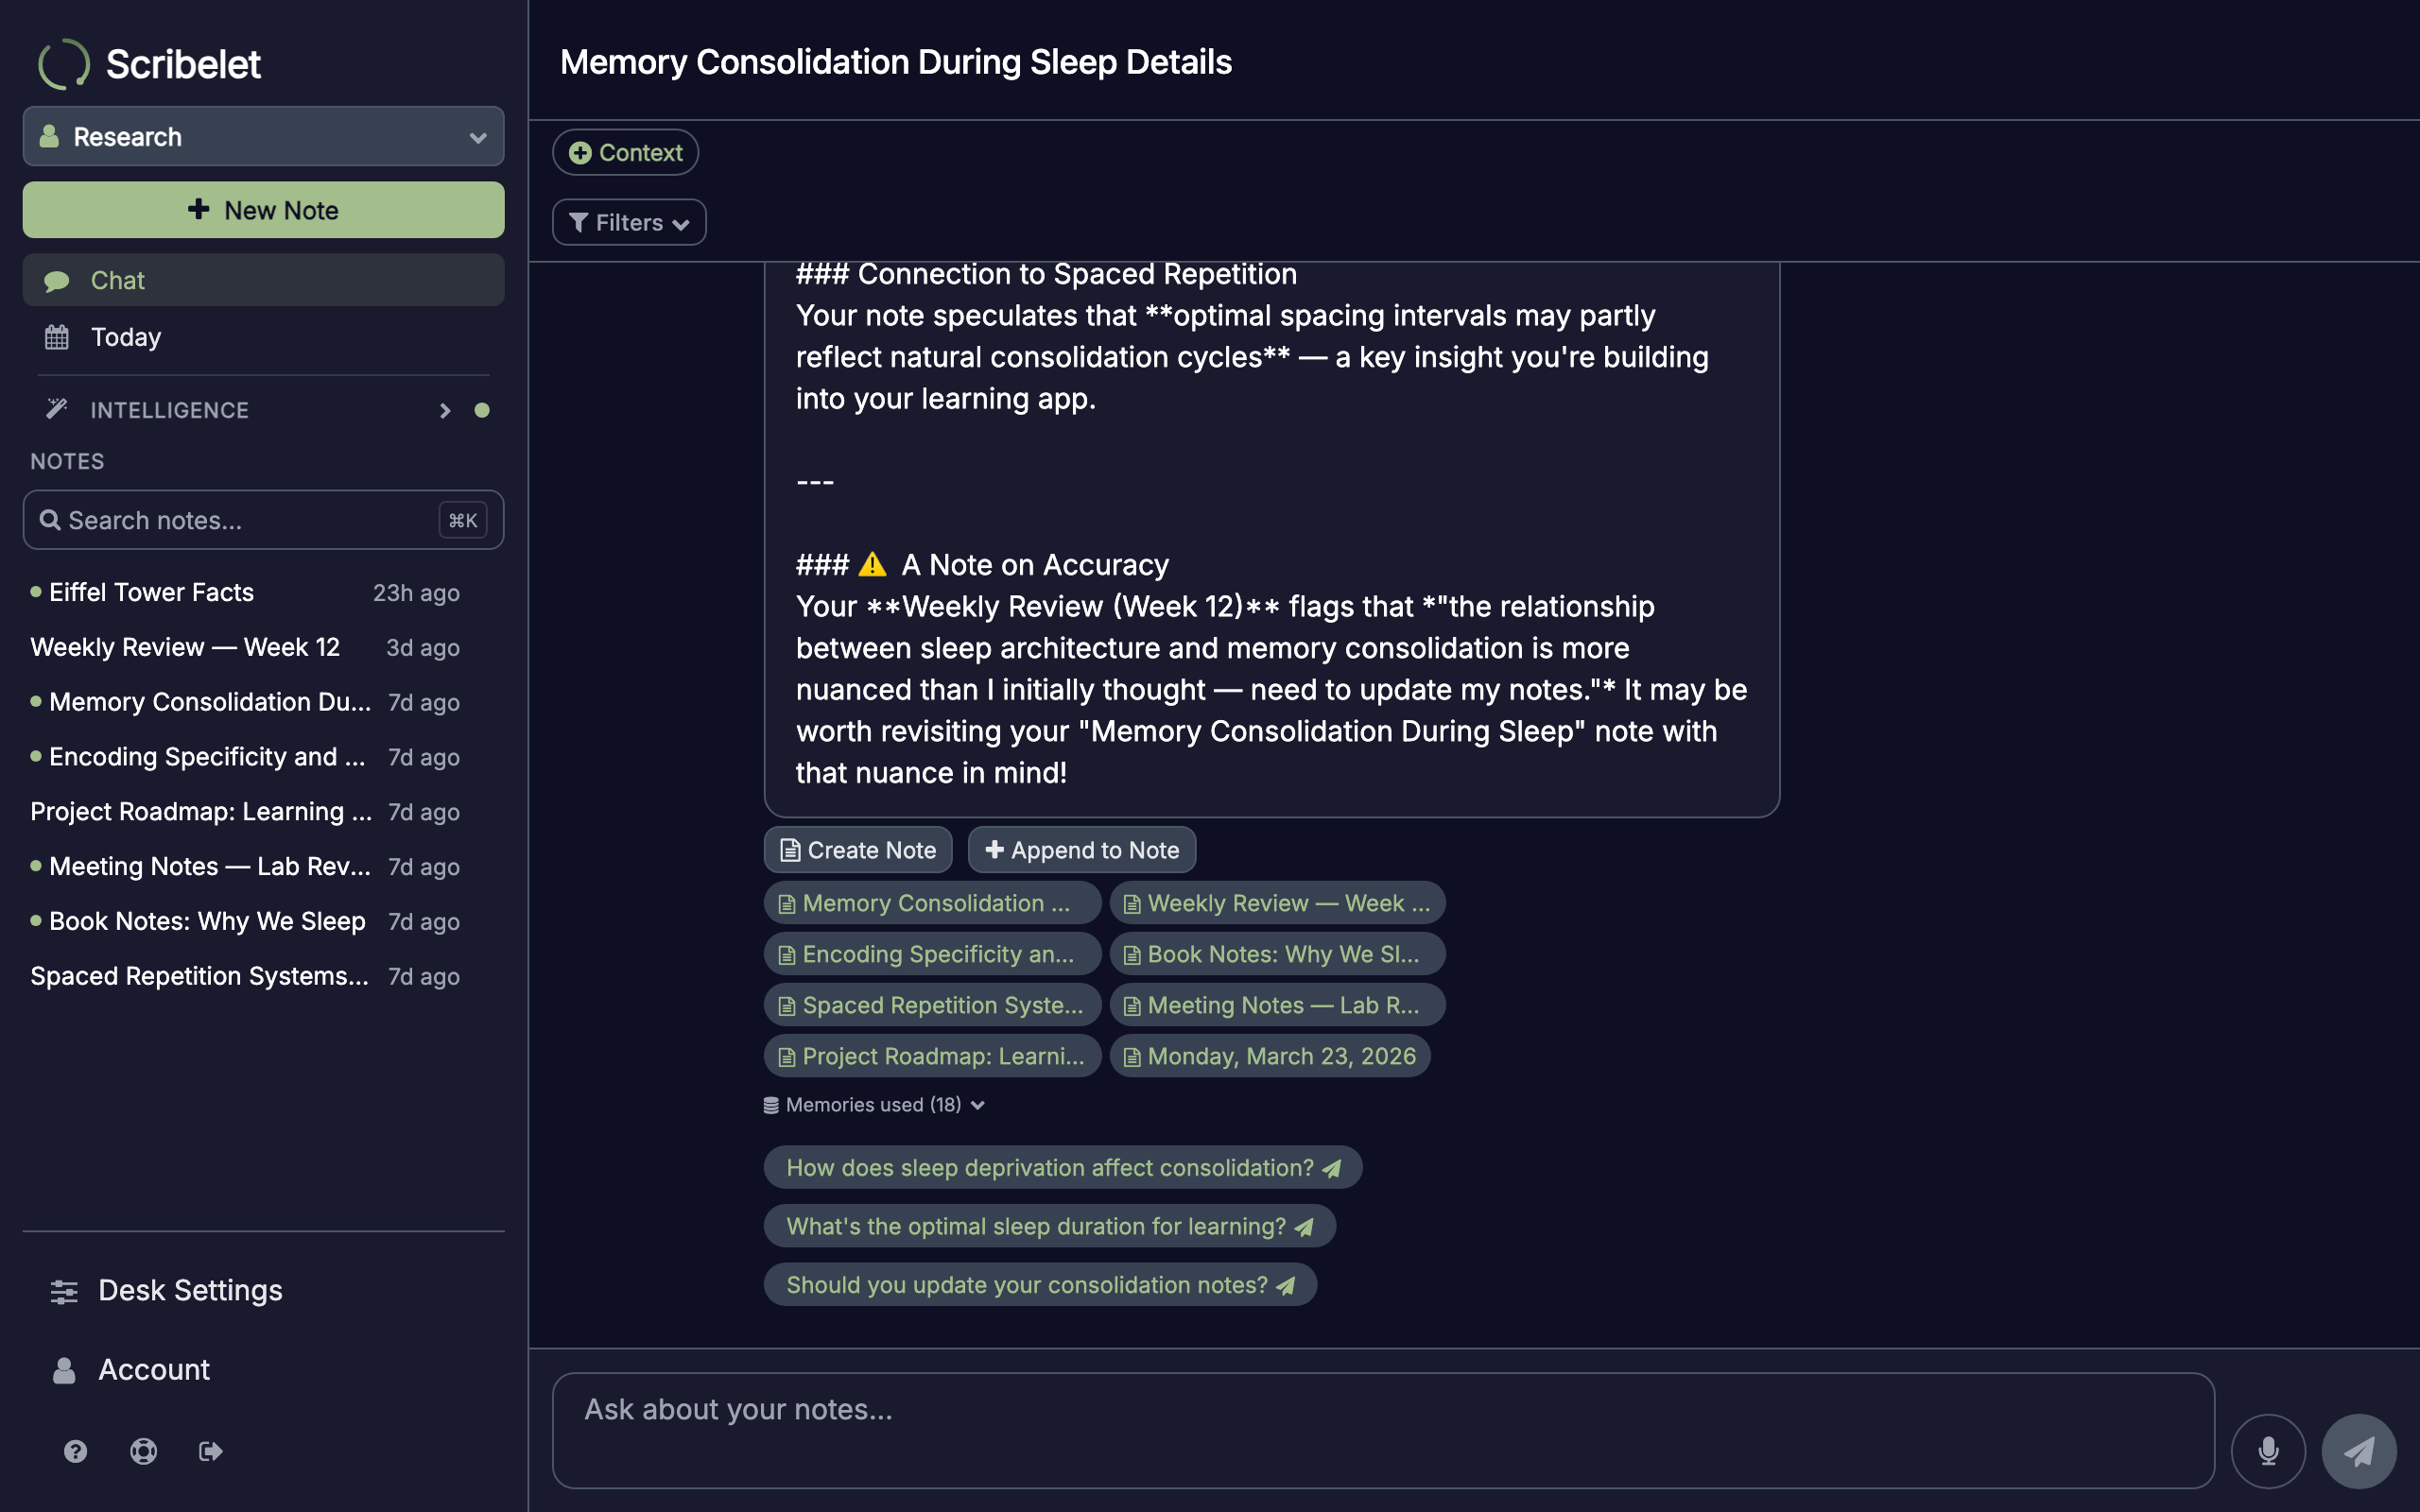
Task: Open Eiffel Tower Facts note
Action: pos(245,592)
